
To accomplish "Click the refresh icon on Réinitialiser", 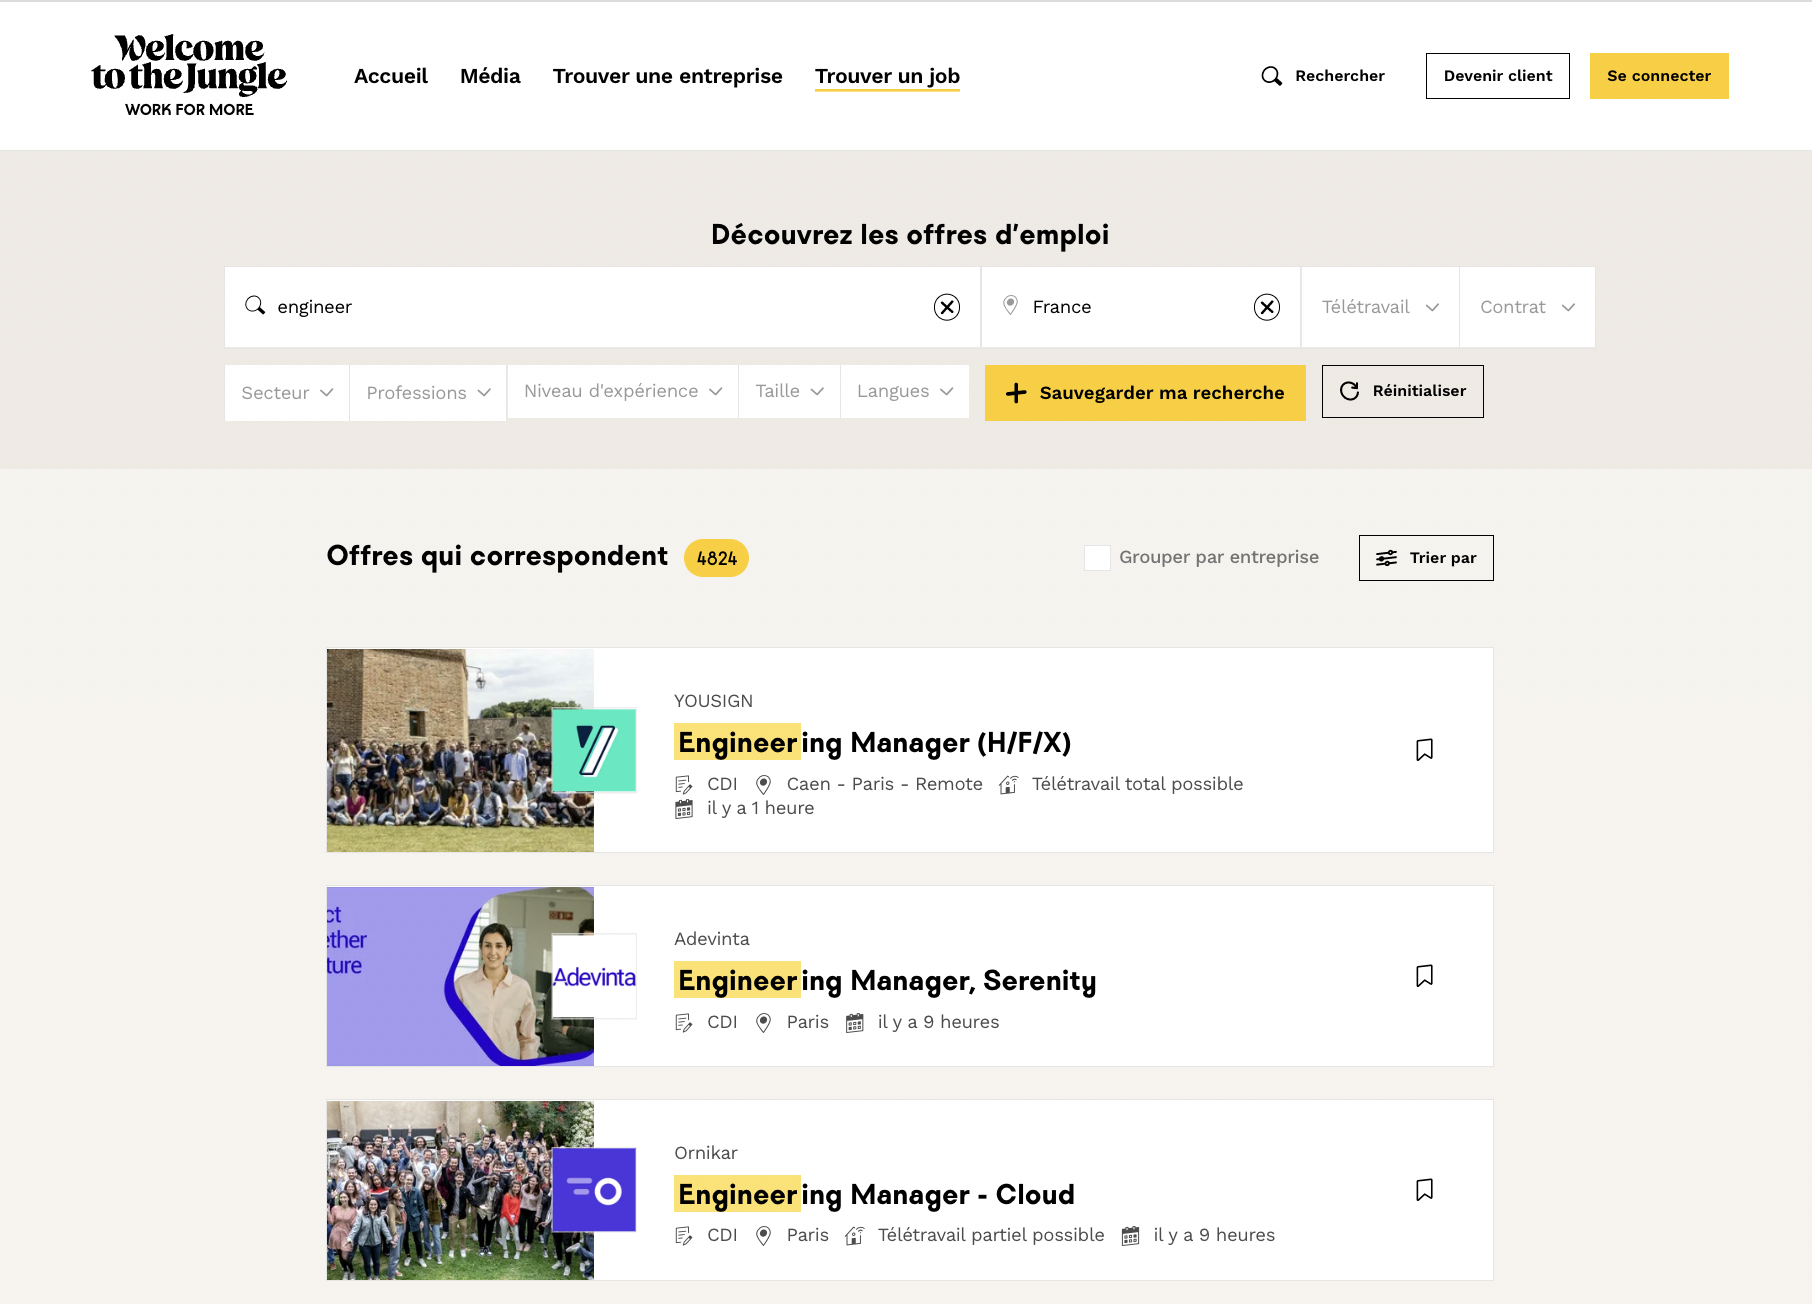I will tap(1349, 391).
